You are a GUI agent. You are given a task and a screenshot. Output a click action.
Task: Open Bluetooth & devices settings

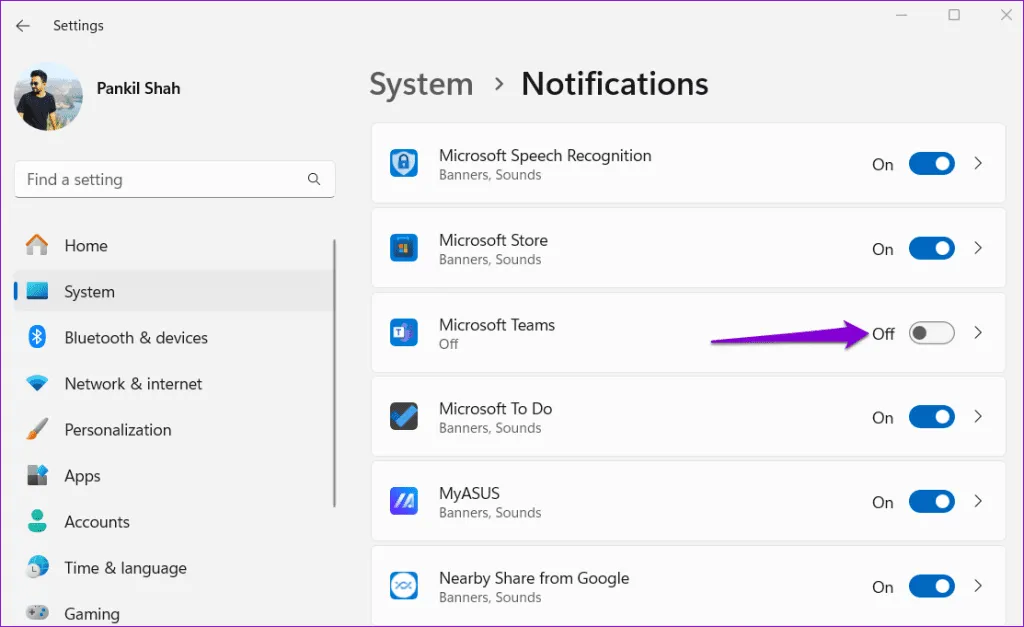tap(136, 338)
